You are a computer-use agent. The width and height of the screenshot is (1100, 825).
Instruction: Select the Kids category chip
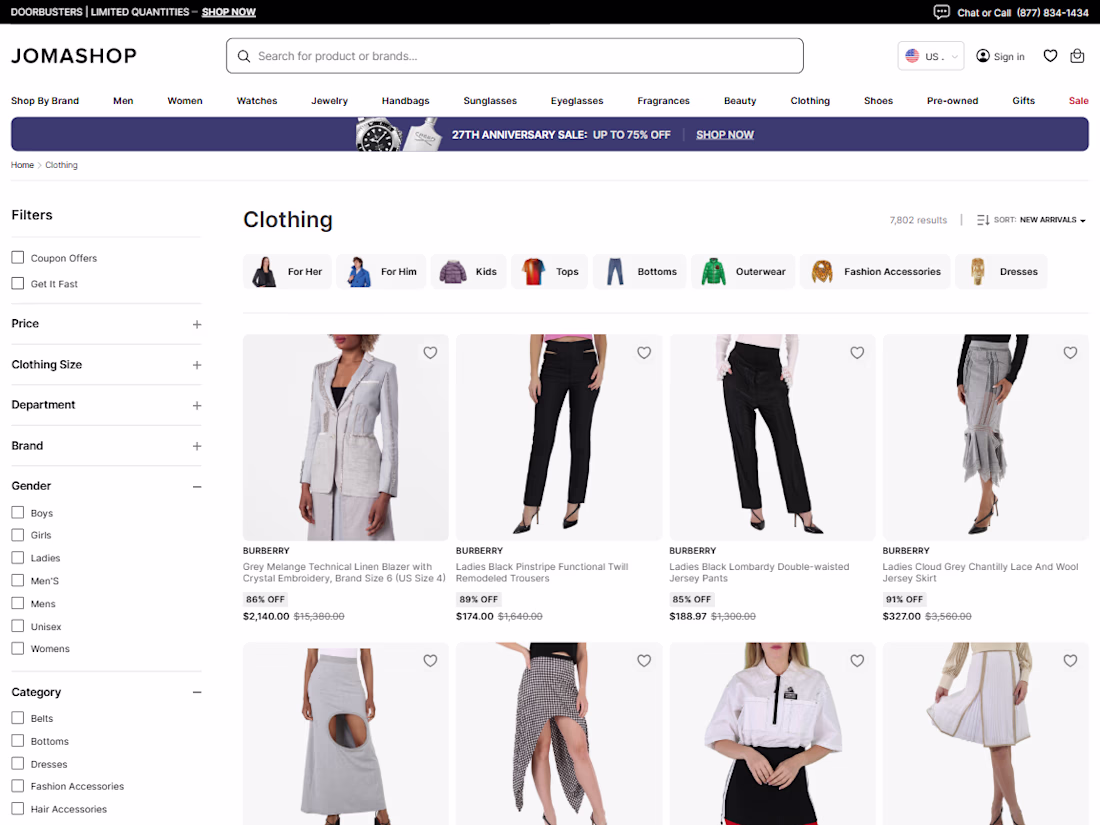click(x=468, y=271)
